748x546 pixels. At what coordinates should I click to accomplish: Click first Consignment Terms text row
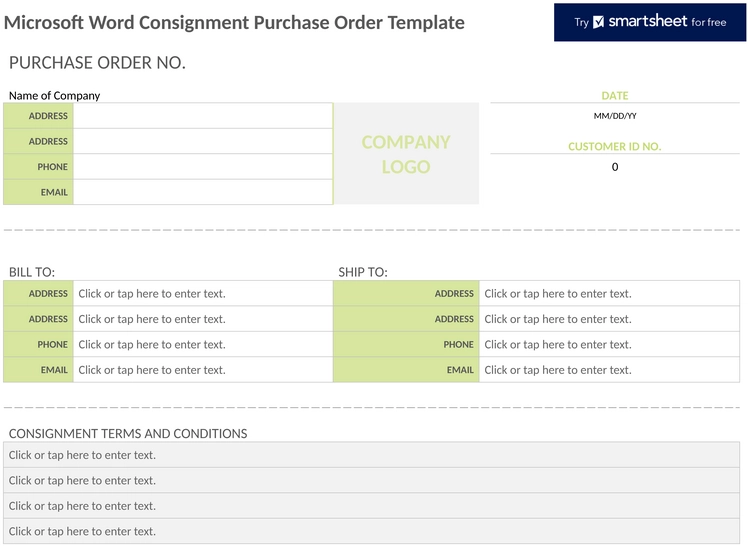[372, 455]
